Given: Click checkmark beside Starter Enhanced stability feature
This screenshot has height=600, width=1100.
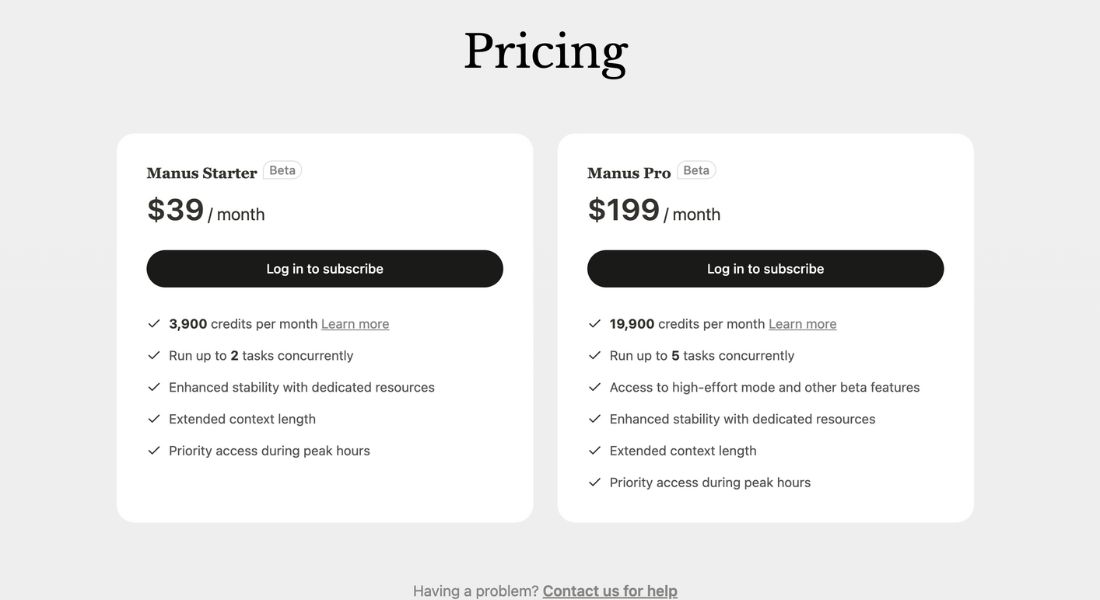Looking at the screenshot, I should pyautogui.click(x=154, y=387).
